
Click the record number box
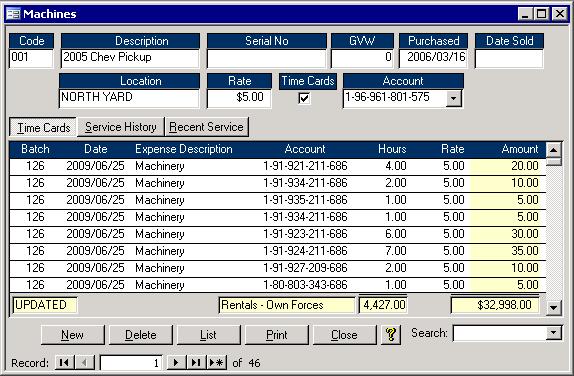pyautogui.click(x=131, y=363)
